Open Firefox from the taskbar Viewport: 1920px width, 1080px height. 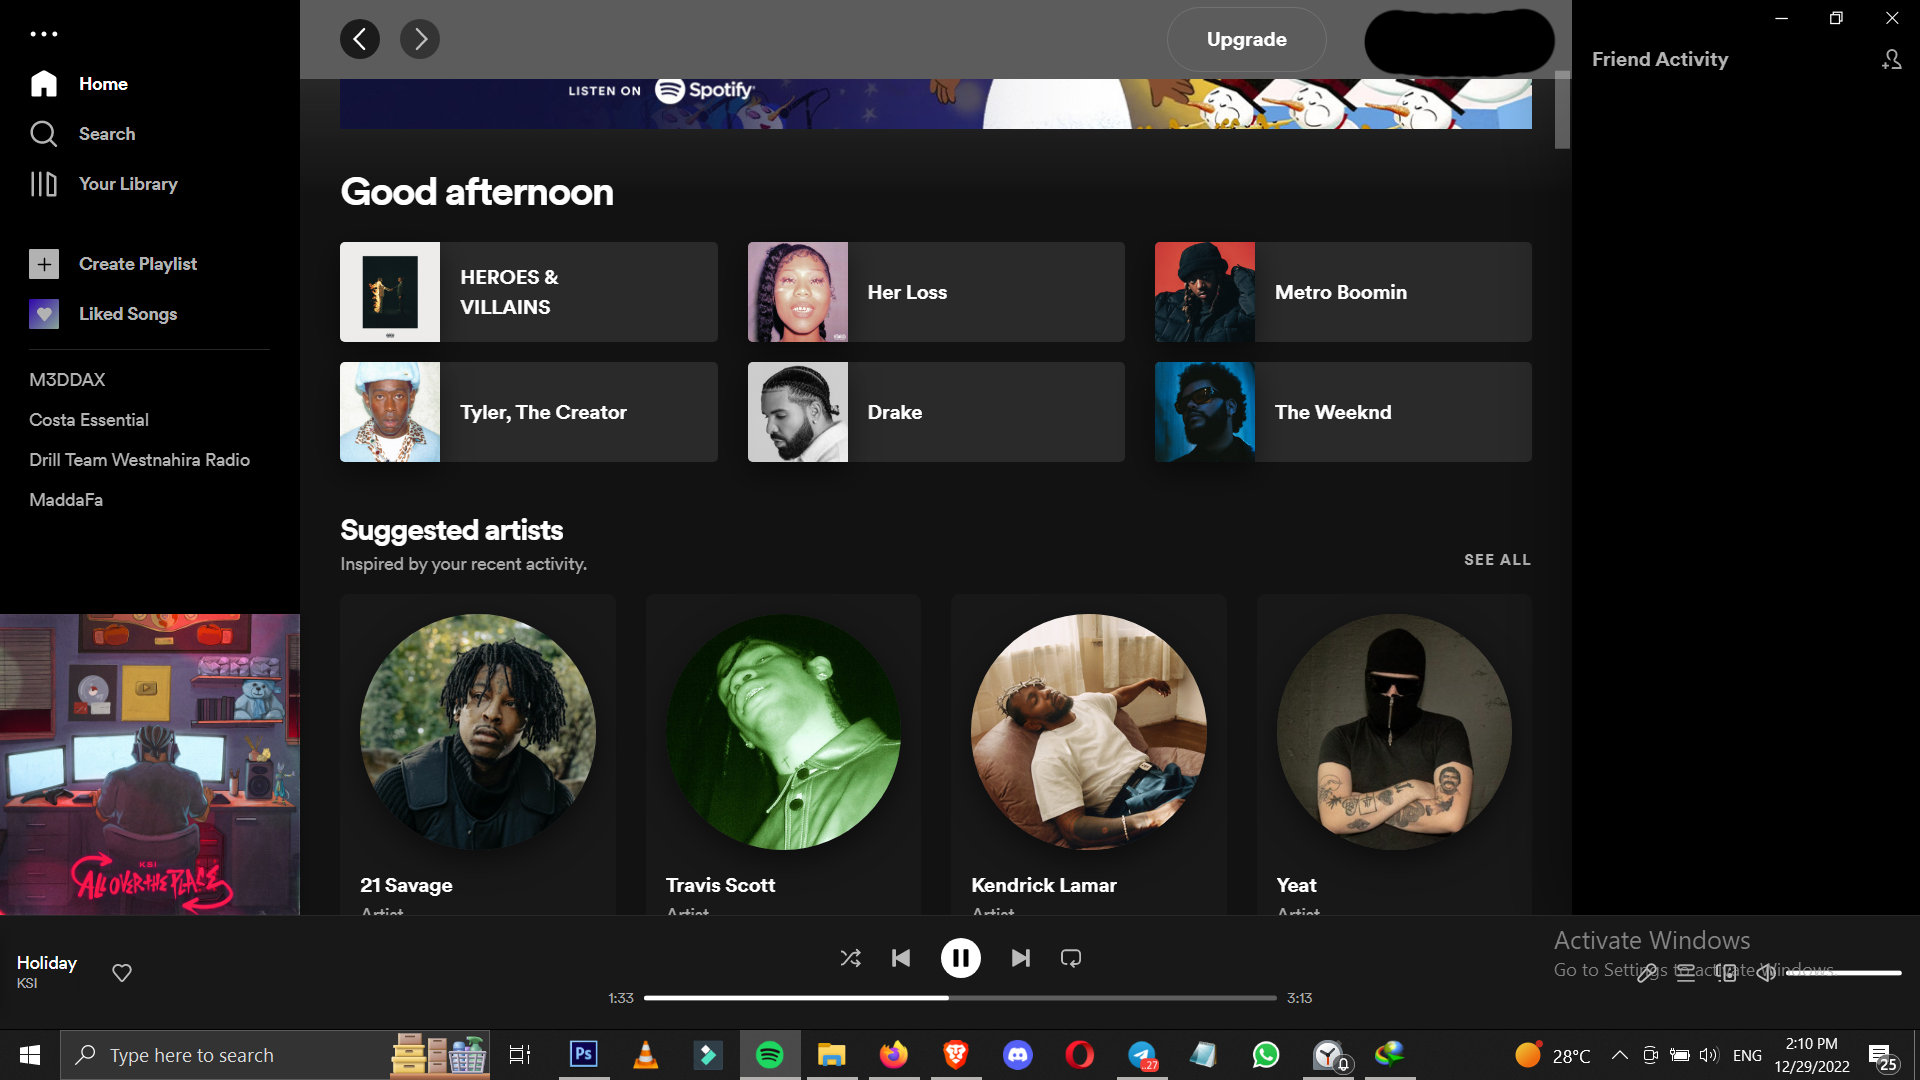(894, 1055)
